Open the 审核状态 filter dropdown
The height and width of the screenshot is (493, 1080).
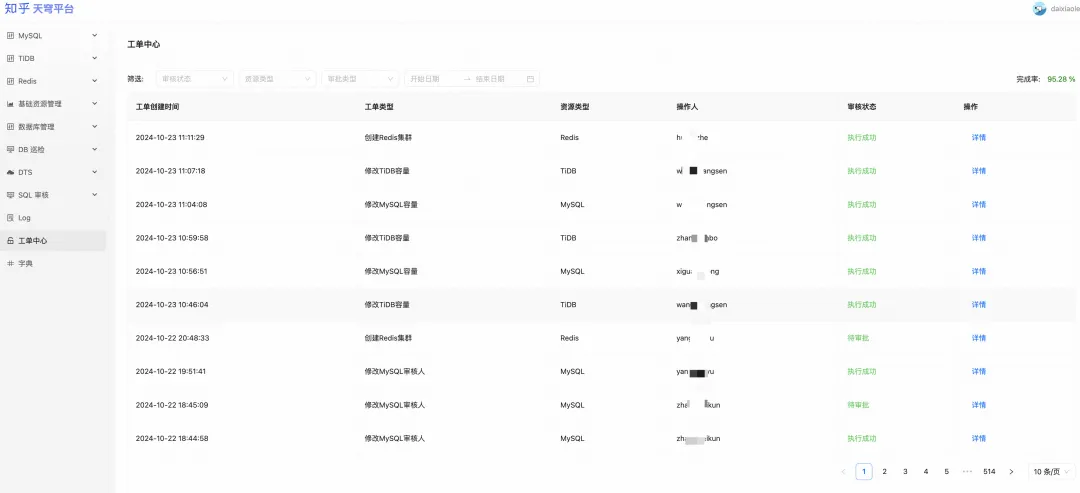pos(195,79)
